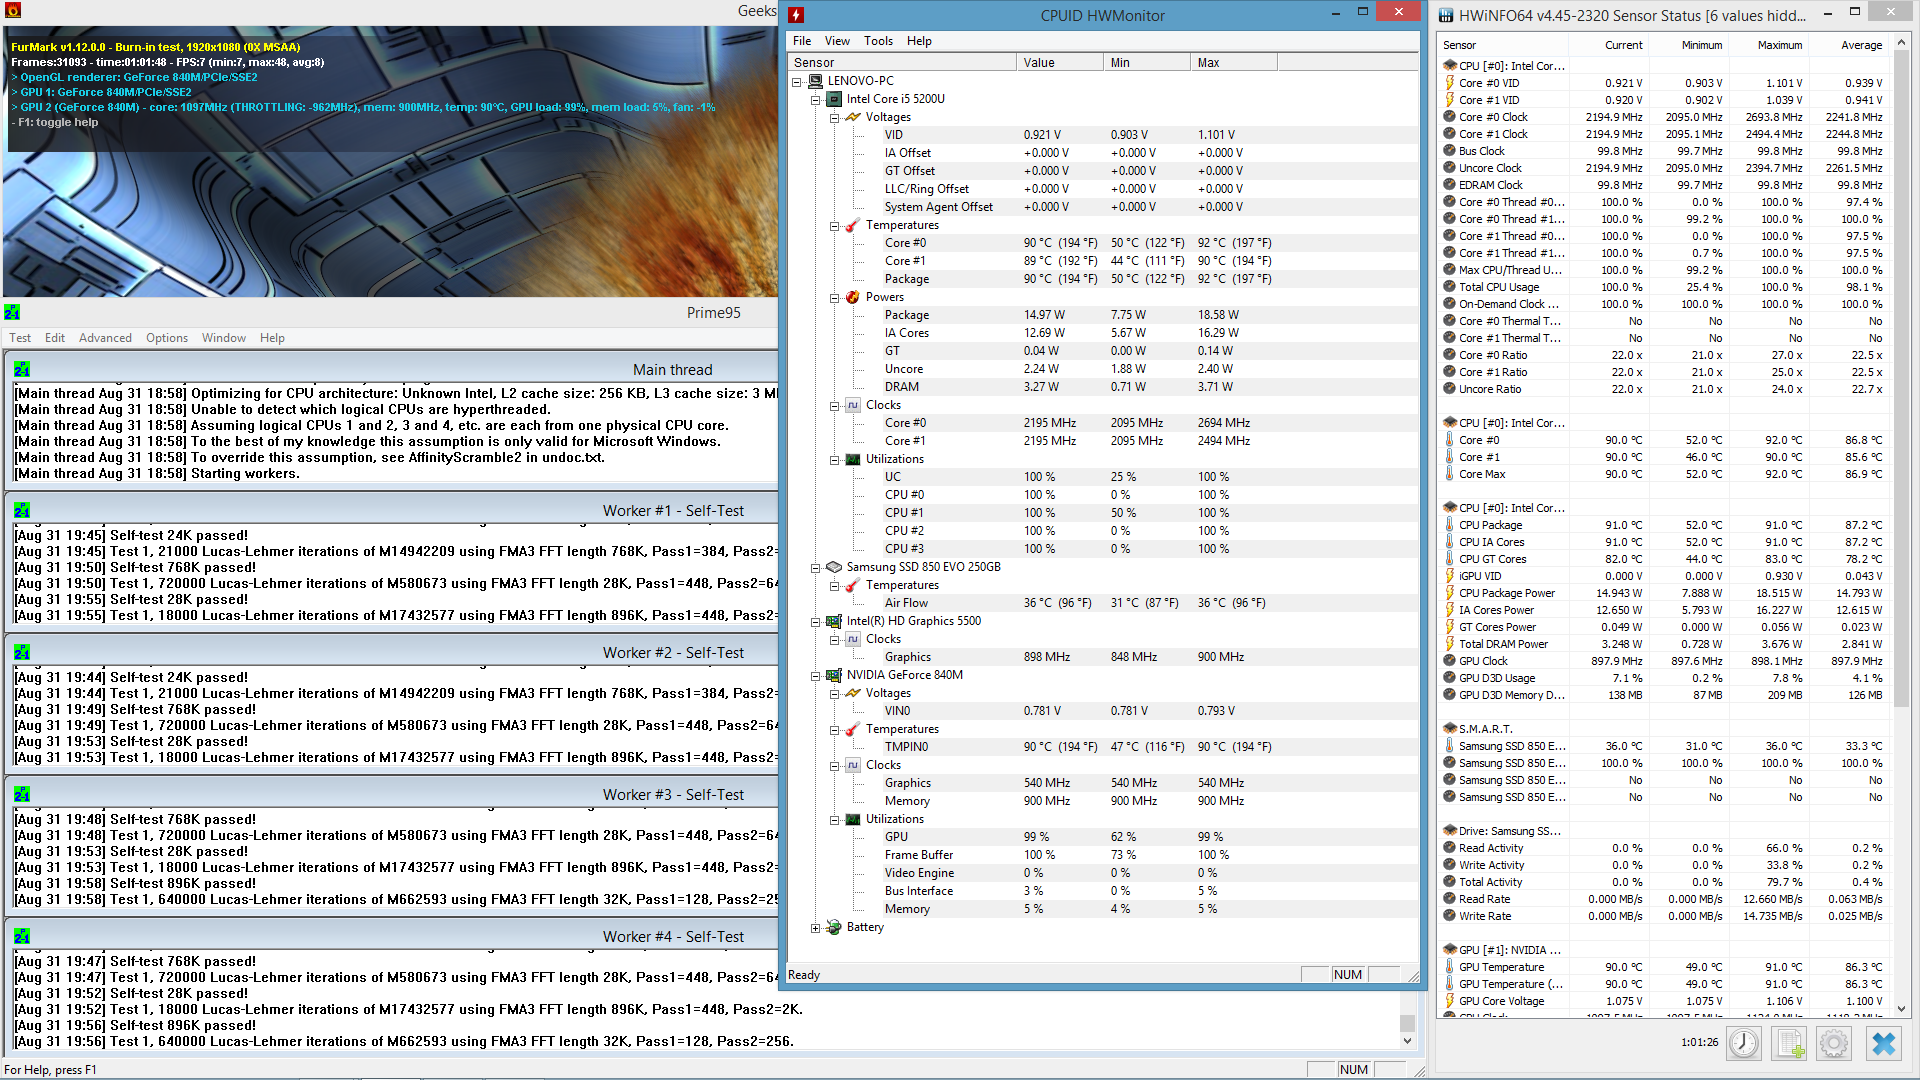Click the Bus Clock icon in HWiNFO64
The height and width of the screenshot is (1080, 1920).
1450,151
